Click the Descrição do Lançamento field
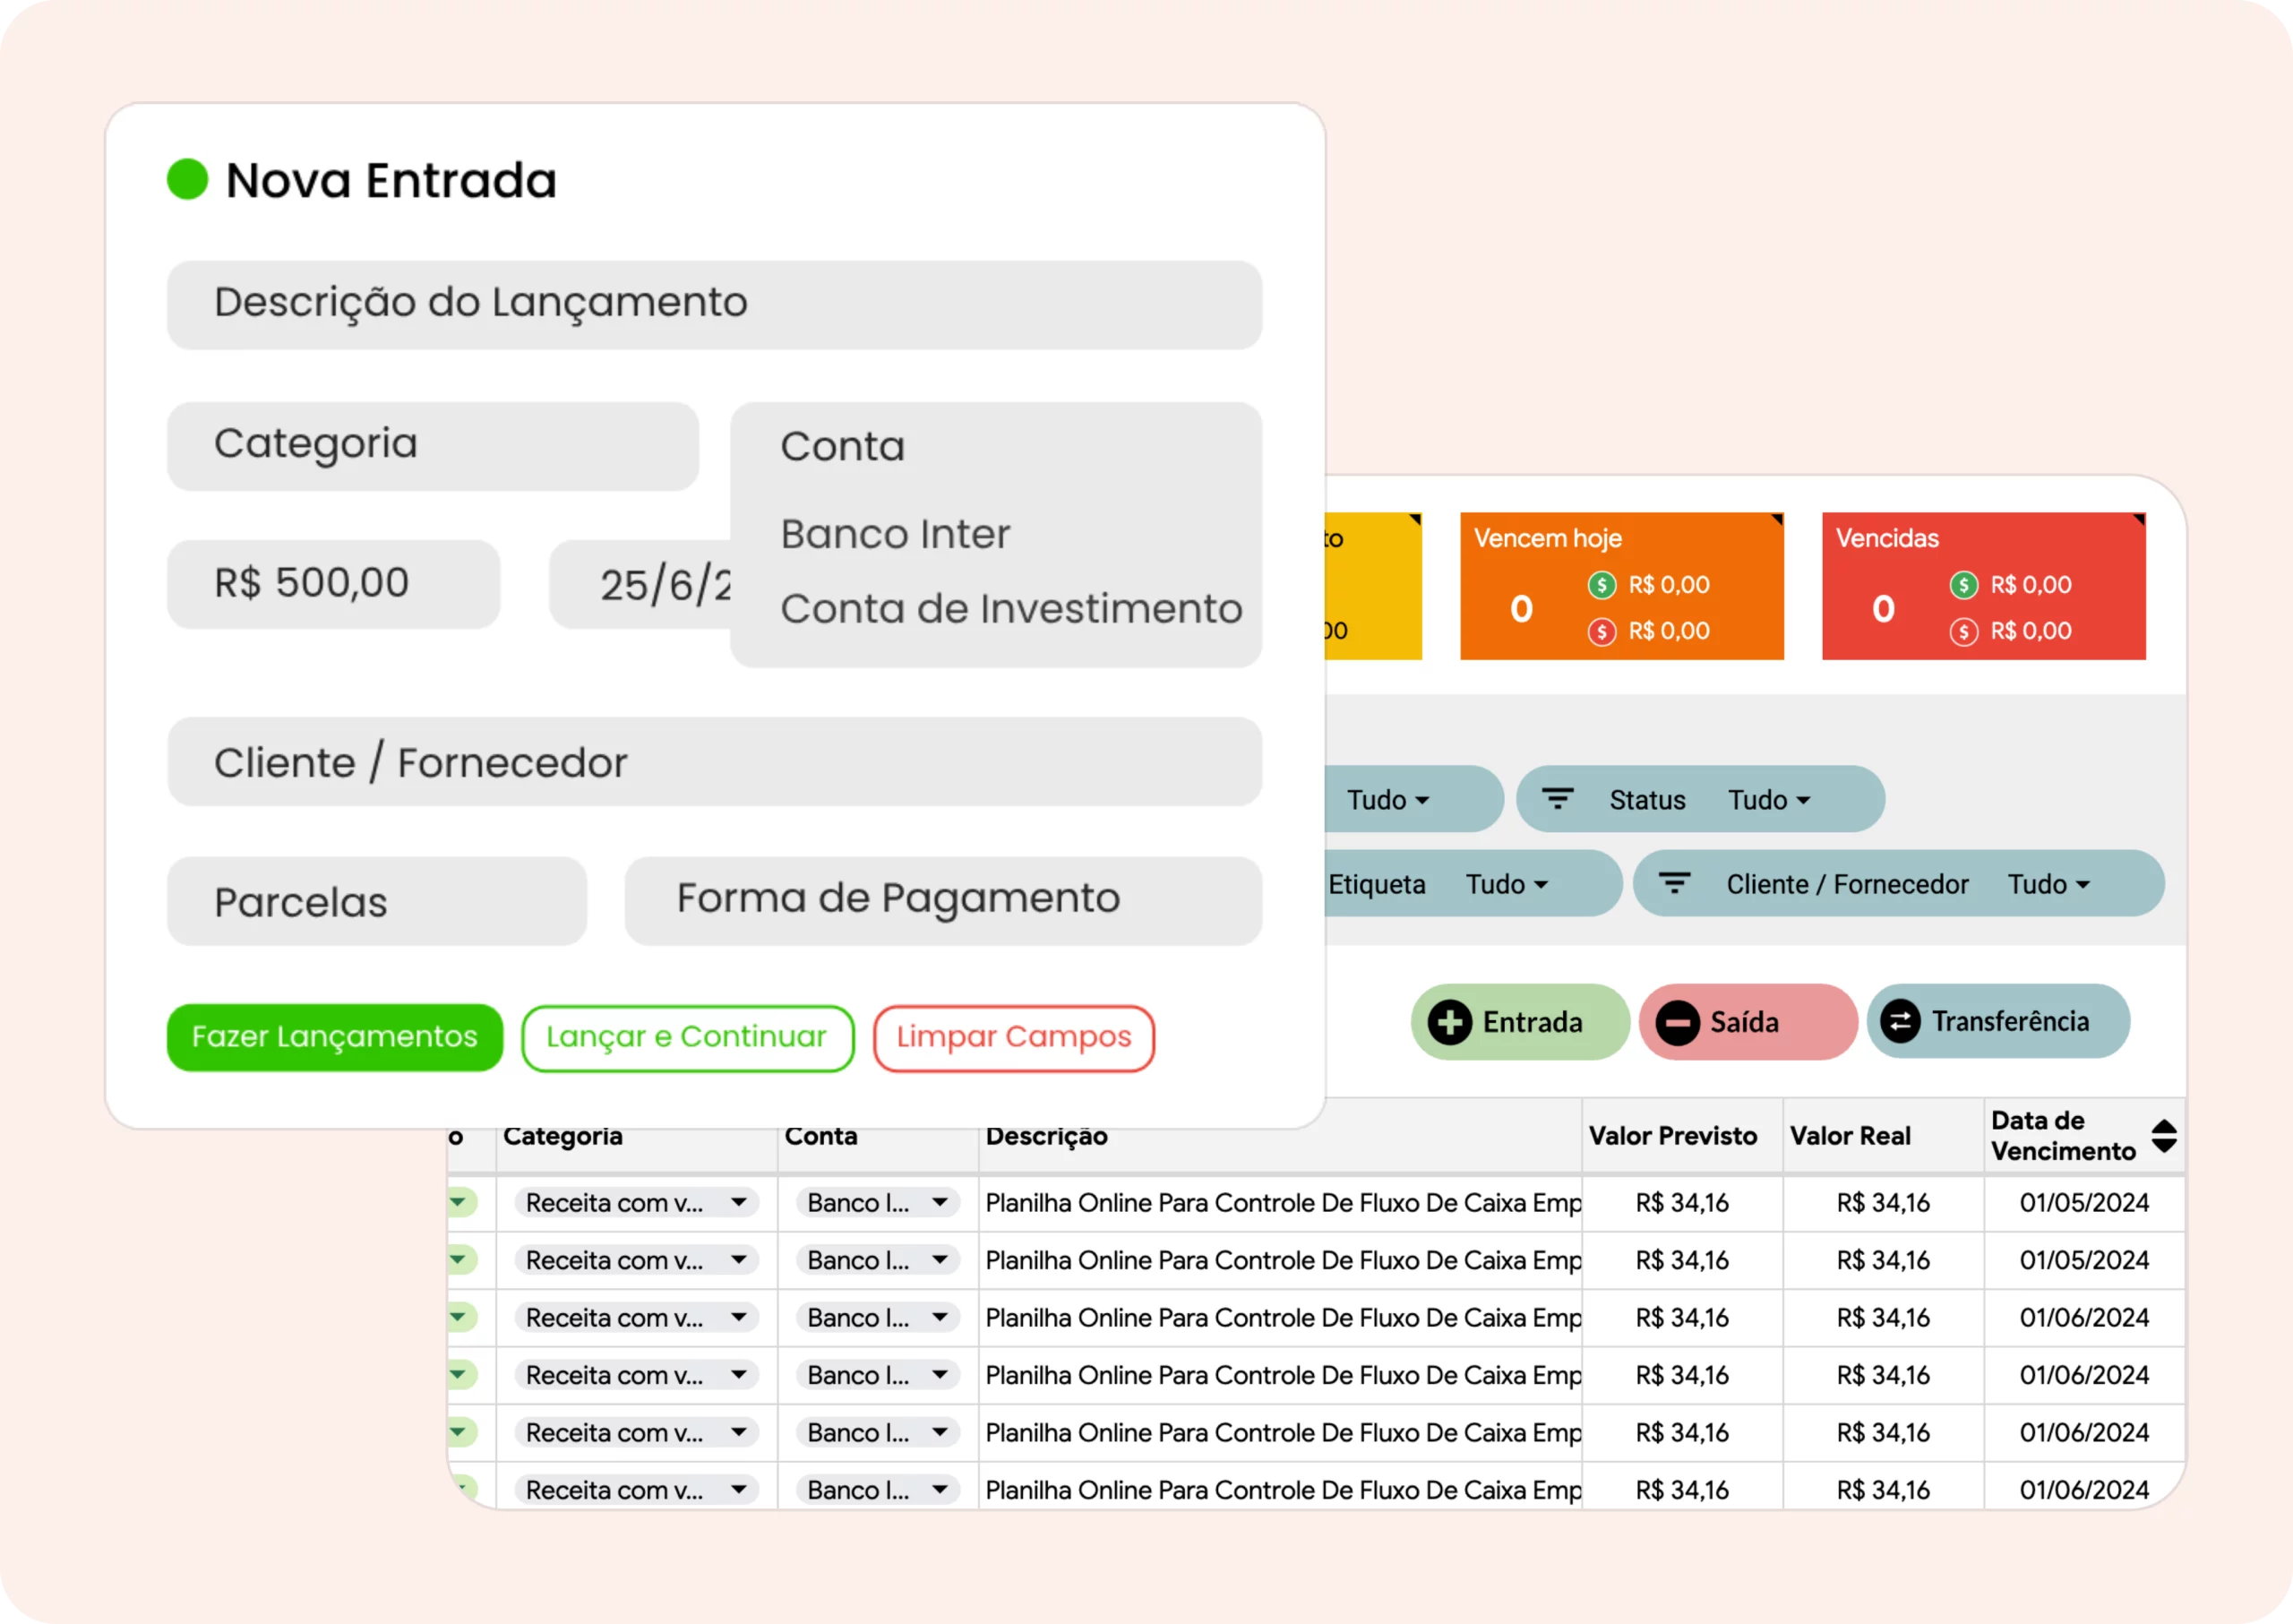This screenshot has height=1624, width=2293. 714,304
